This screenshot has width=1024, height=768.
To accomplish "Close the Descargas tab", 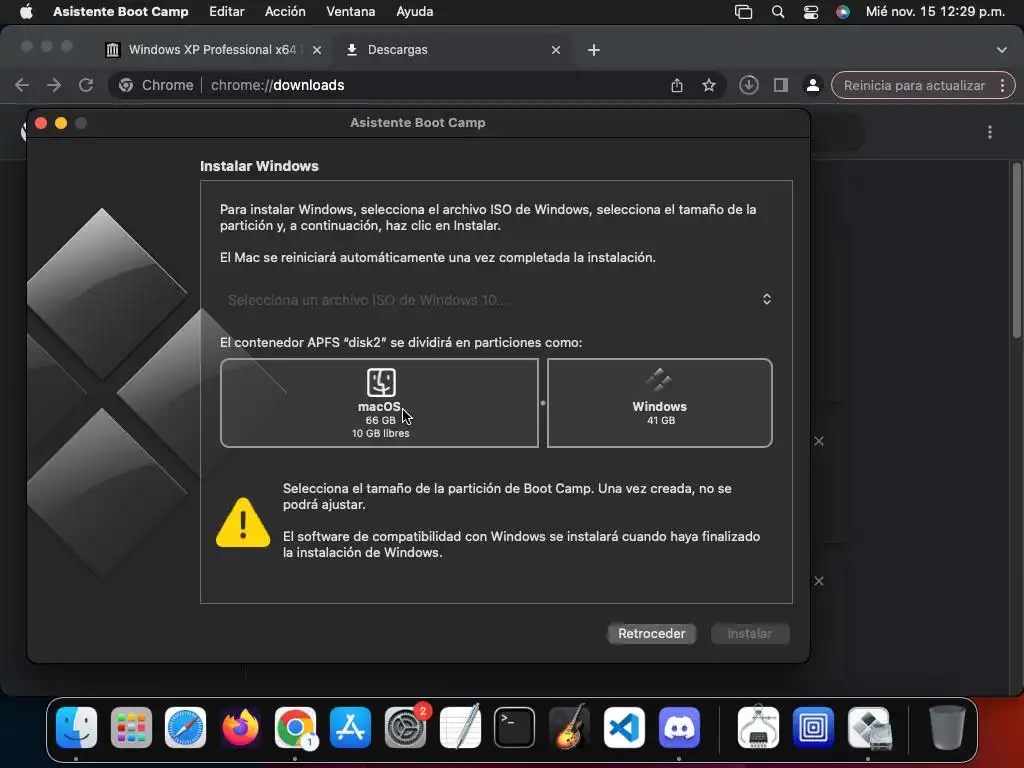I will [x=556, y=50].
